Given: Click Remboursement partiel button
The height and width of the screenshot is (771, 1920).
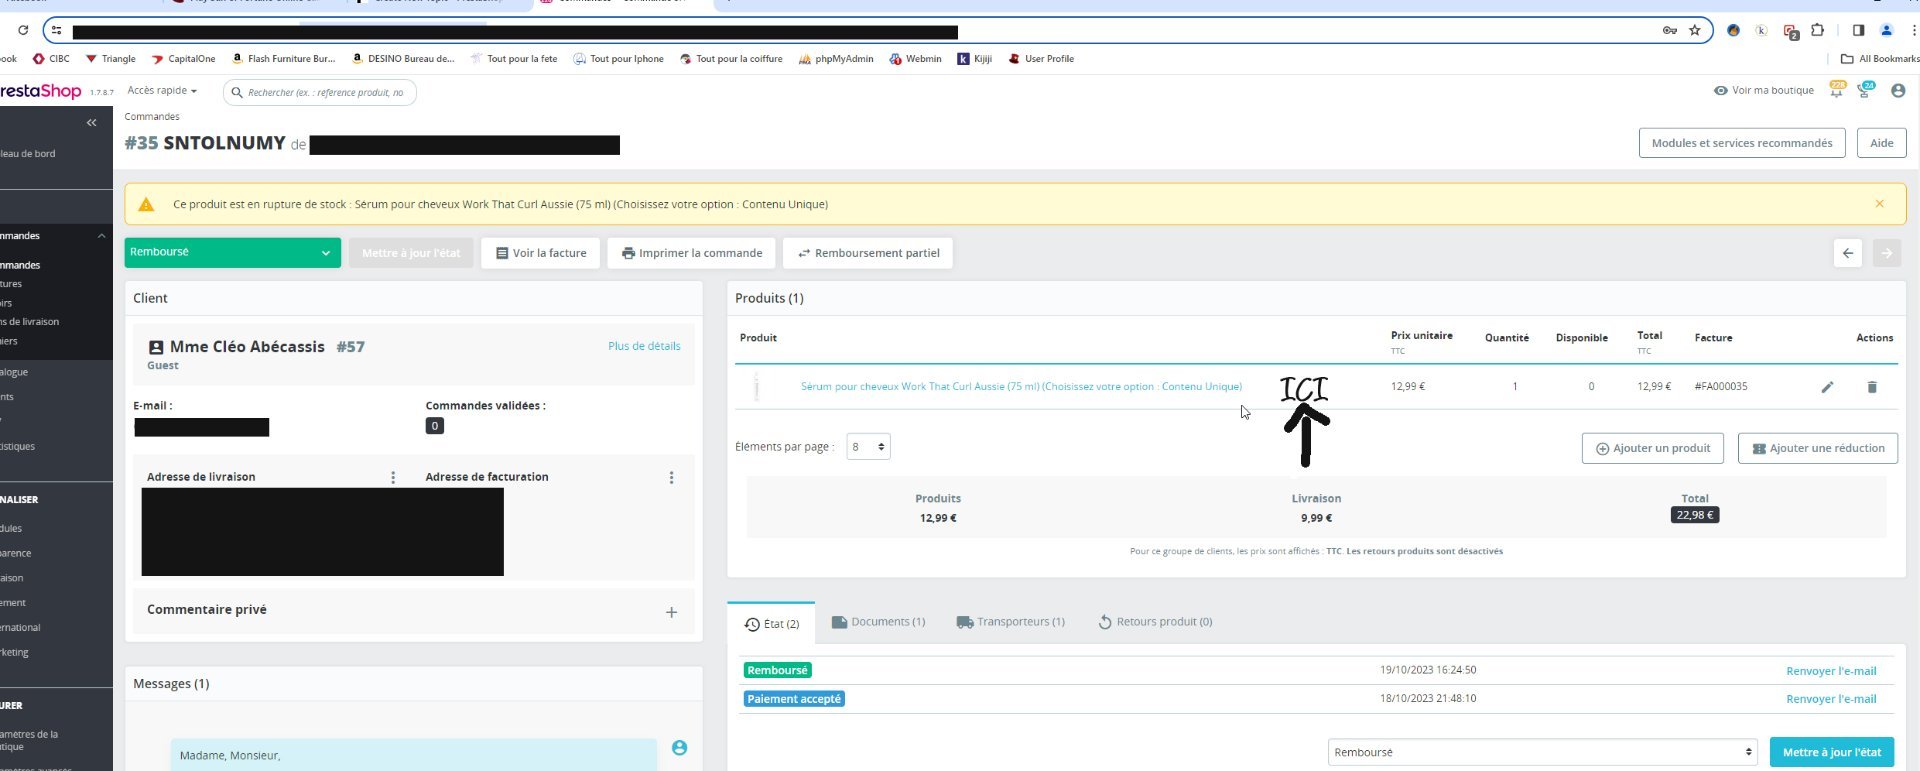Looking at the screenshot, I should pos(868,253).
